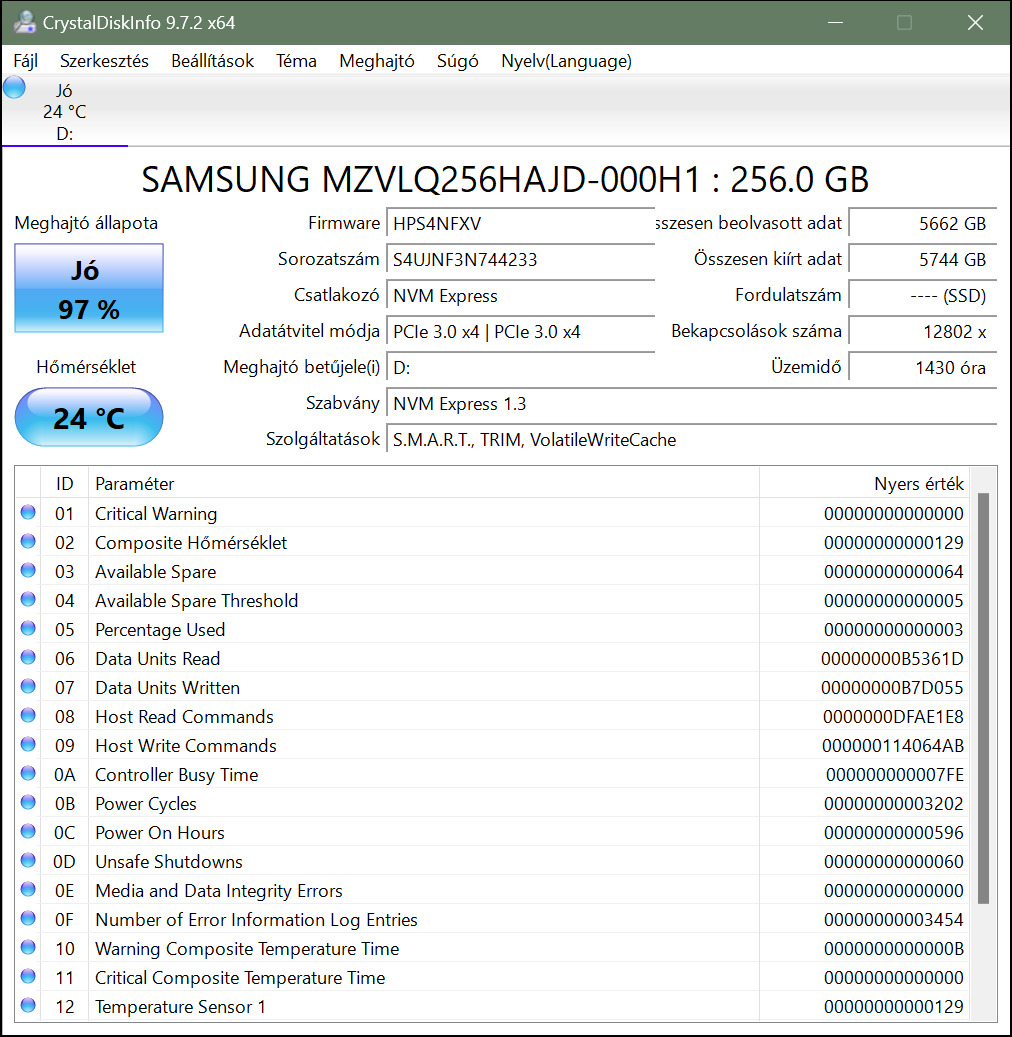This screenshot has width=1012, height=1037.
Task: Click the transfer mode field PCIe 3.0 x4
Action: point(521,331)
